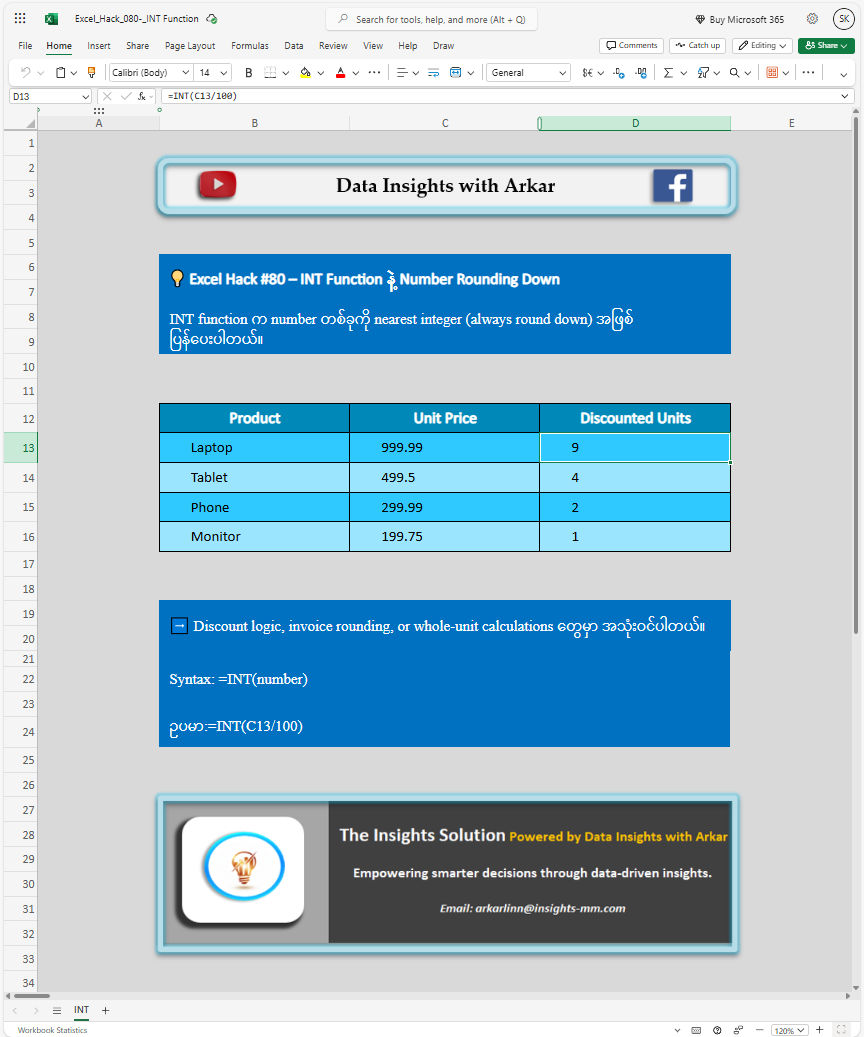
Task: Click the Share button
Action: click(x=825, y=46)
